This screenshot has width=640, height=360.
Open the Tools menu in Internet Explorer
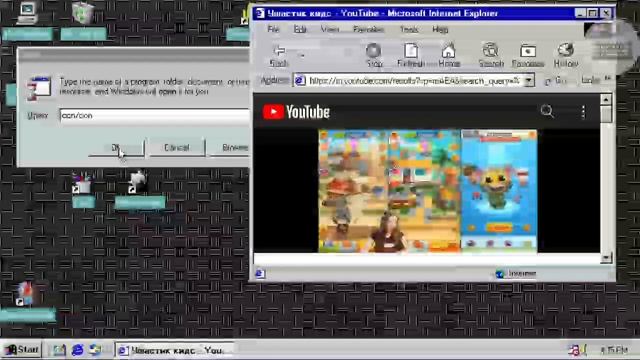coord(409,29)
